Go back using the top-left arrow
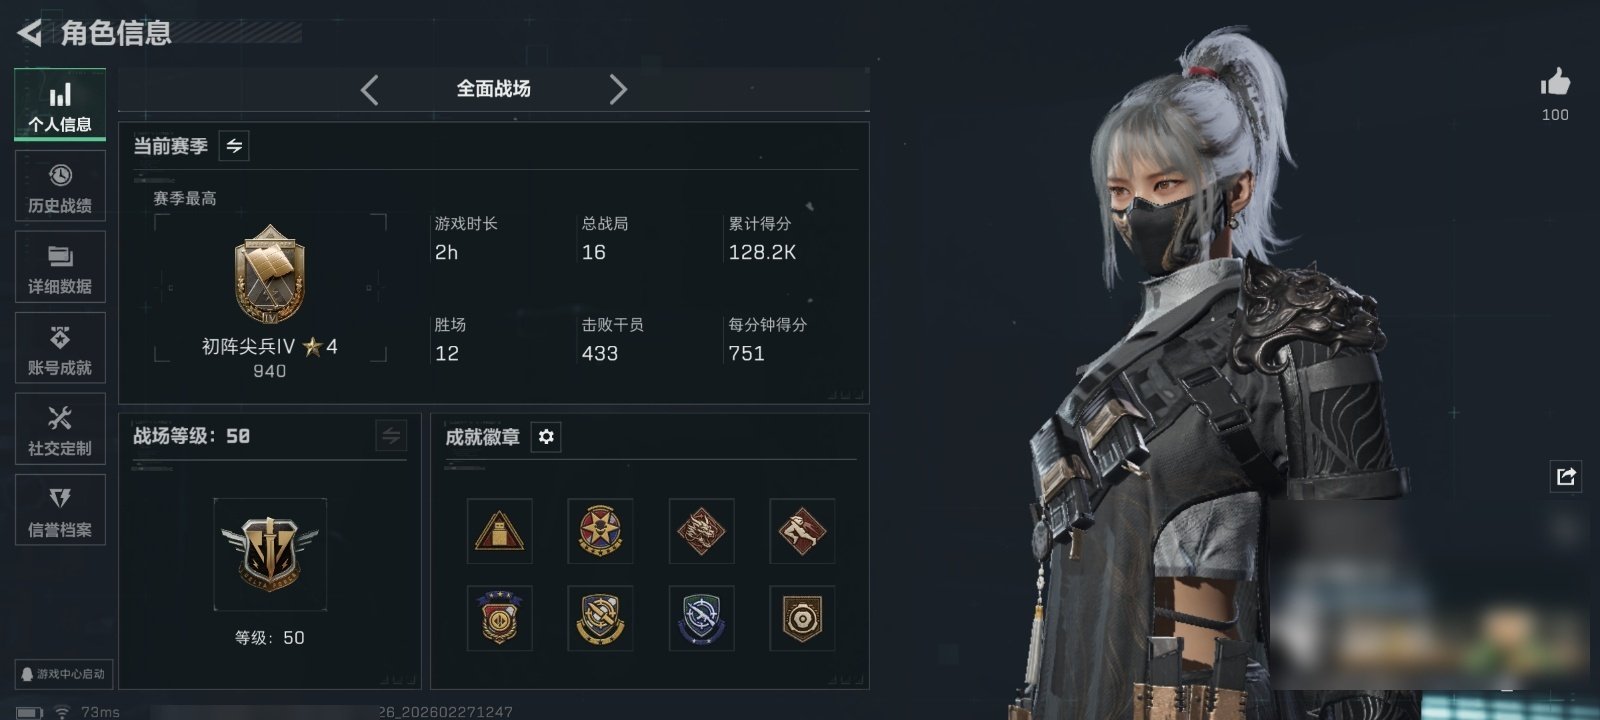Image resolution: width=1600 pixels, height=720 pixels. 30,33
